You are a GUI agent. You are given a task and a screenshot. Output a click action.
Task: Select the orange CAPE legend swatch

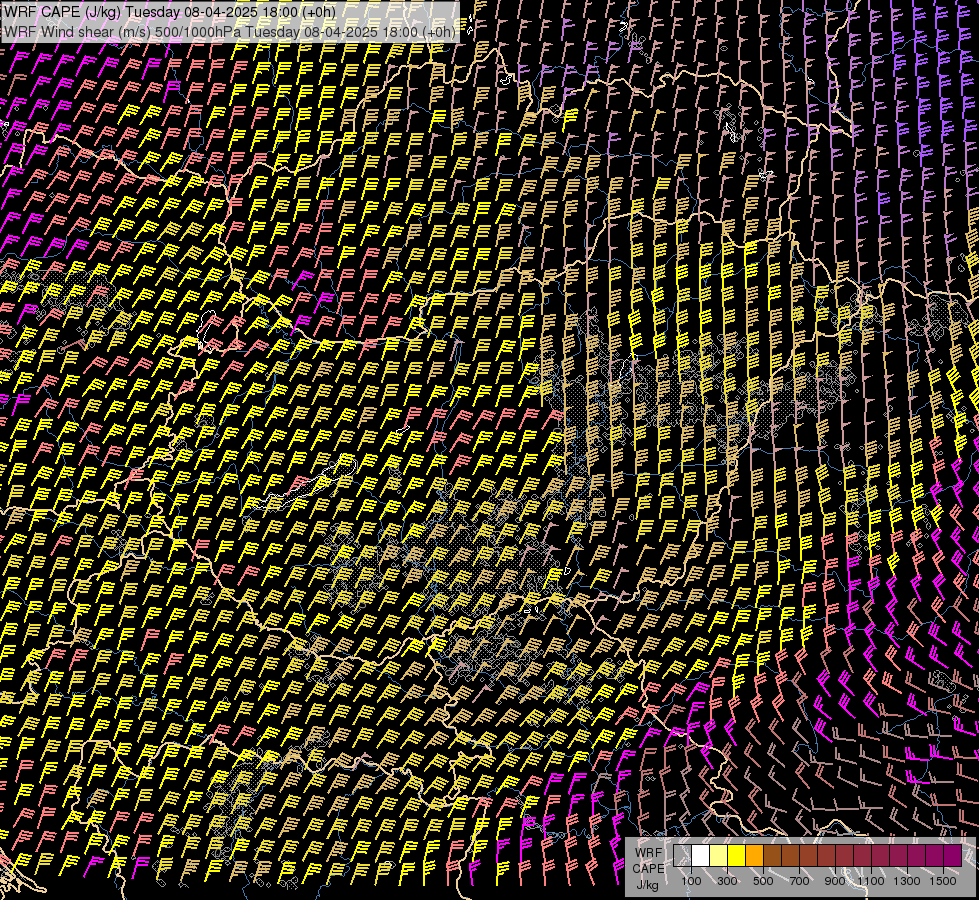[754, 855]
